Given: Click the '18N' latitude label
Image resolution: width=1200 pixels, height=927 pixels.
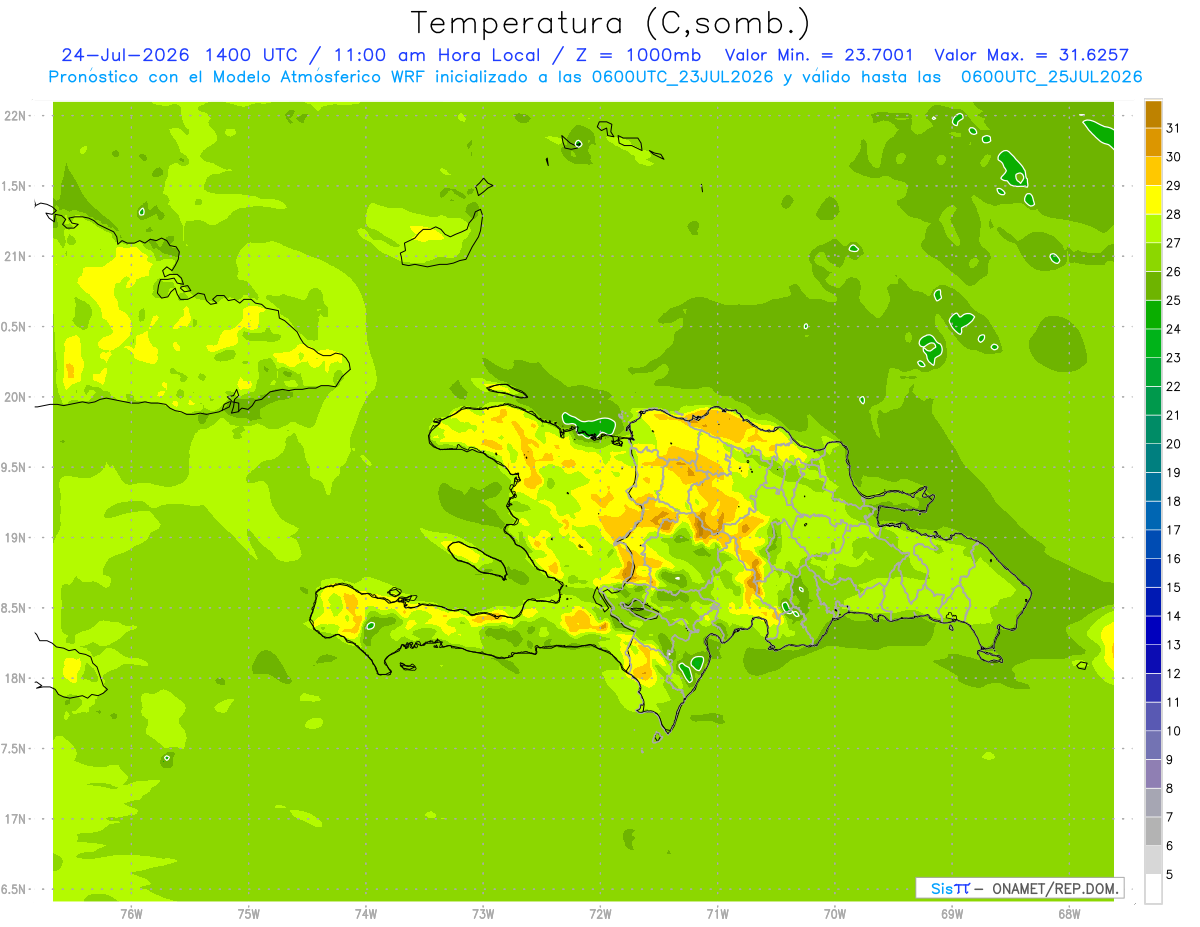Looking at the screenshot, I should pyautogui.click(x=15, y=678).
